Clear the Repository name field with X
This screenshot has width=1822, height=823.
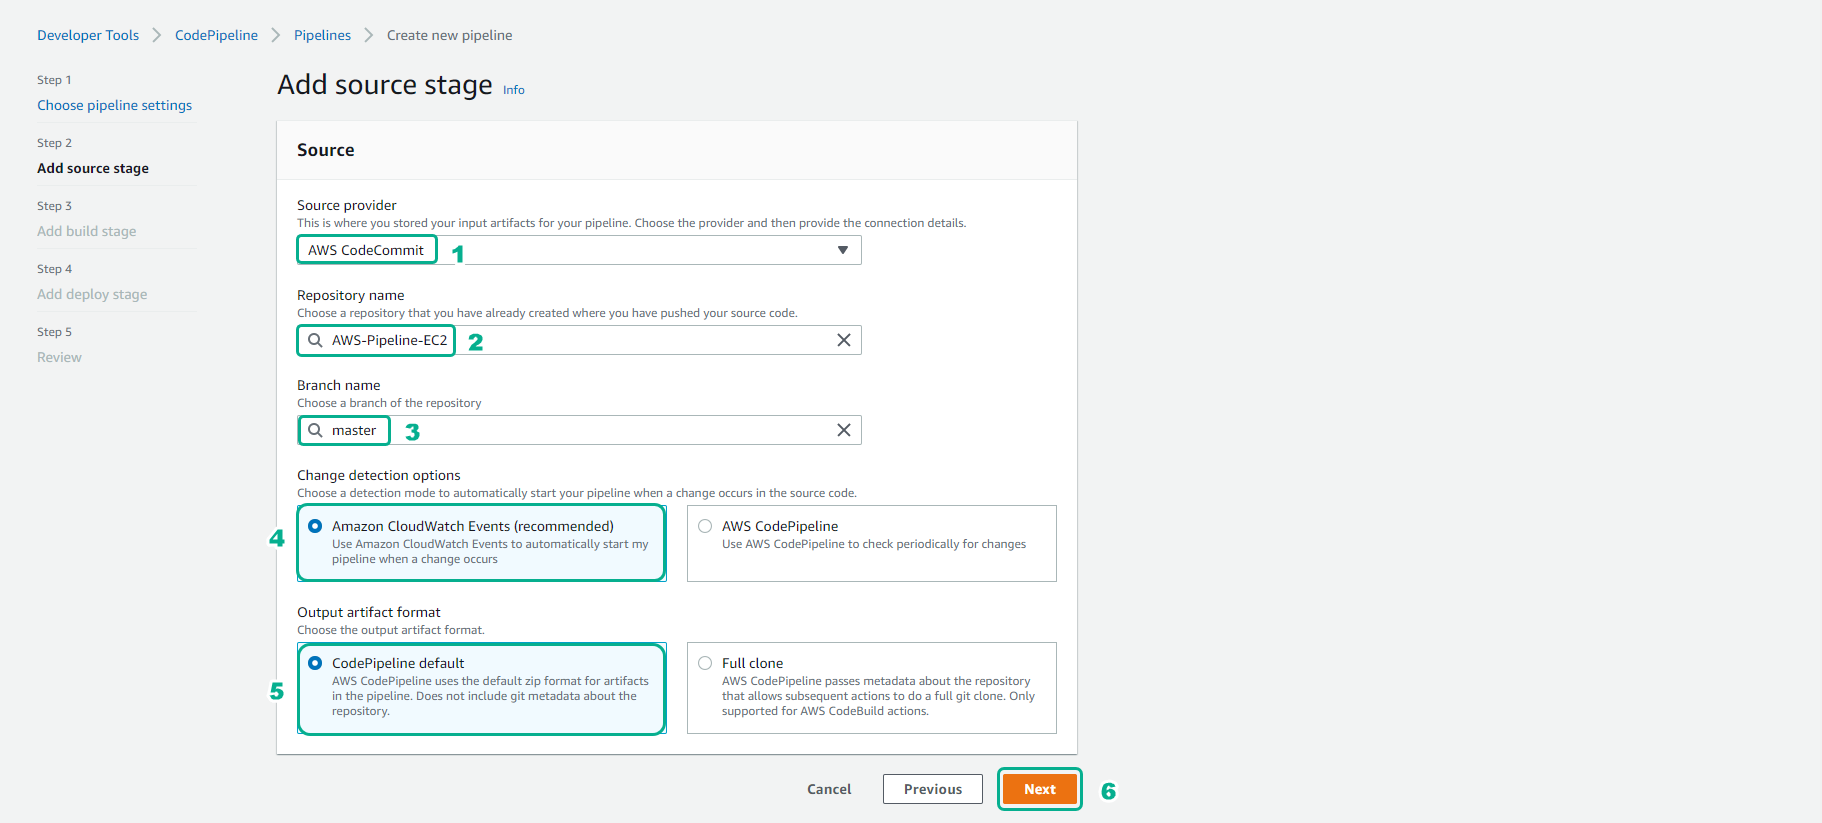pos(844,340)
